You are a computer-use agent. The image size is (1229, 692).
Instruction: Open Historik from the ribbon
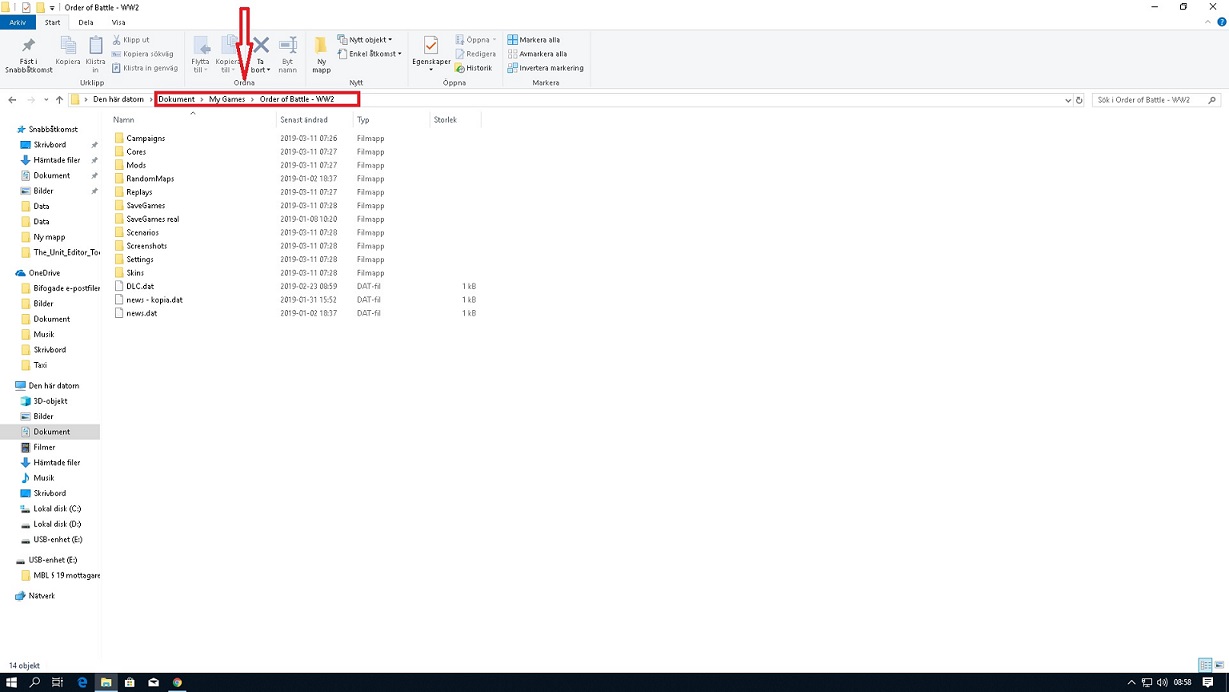coord(473,68)
